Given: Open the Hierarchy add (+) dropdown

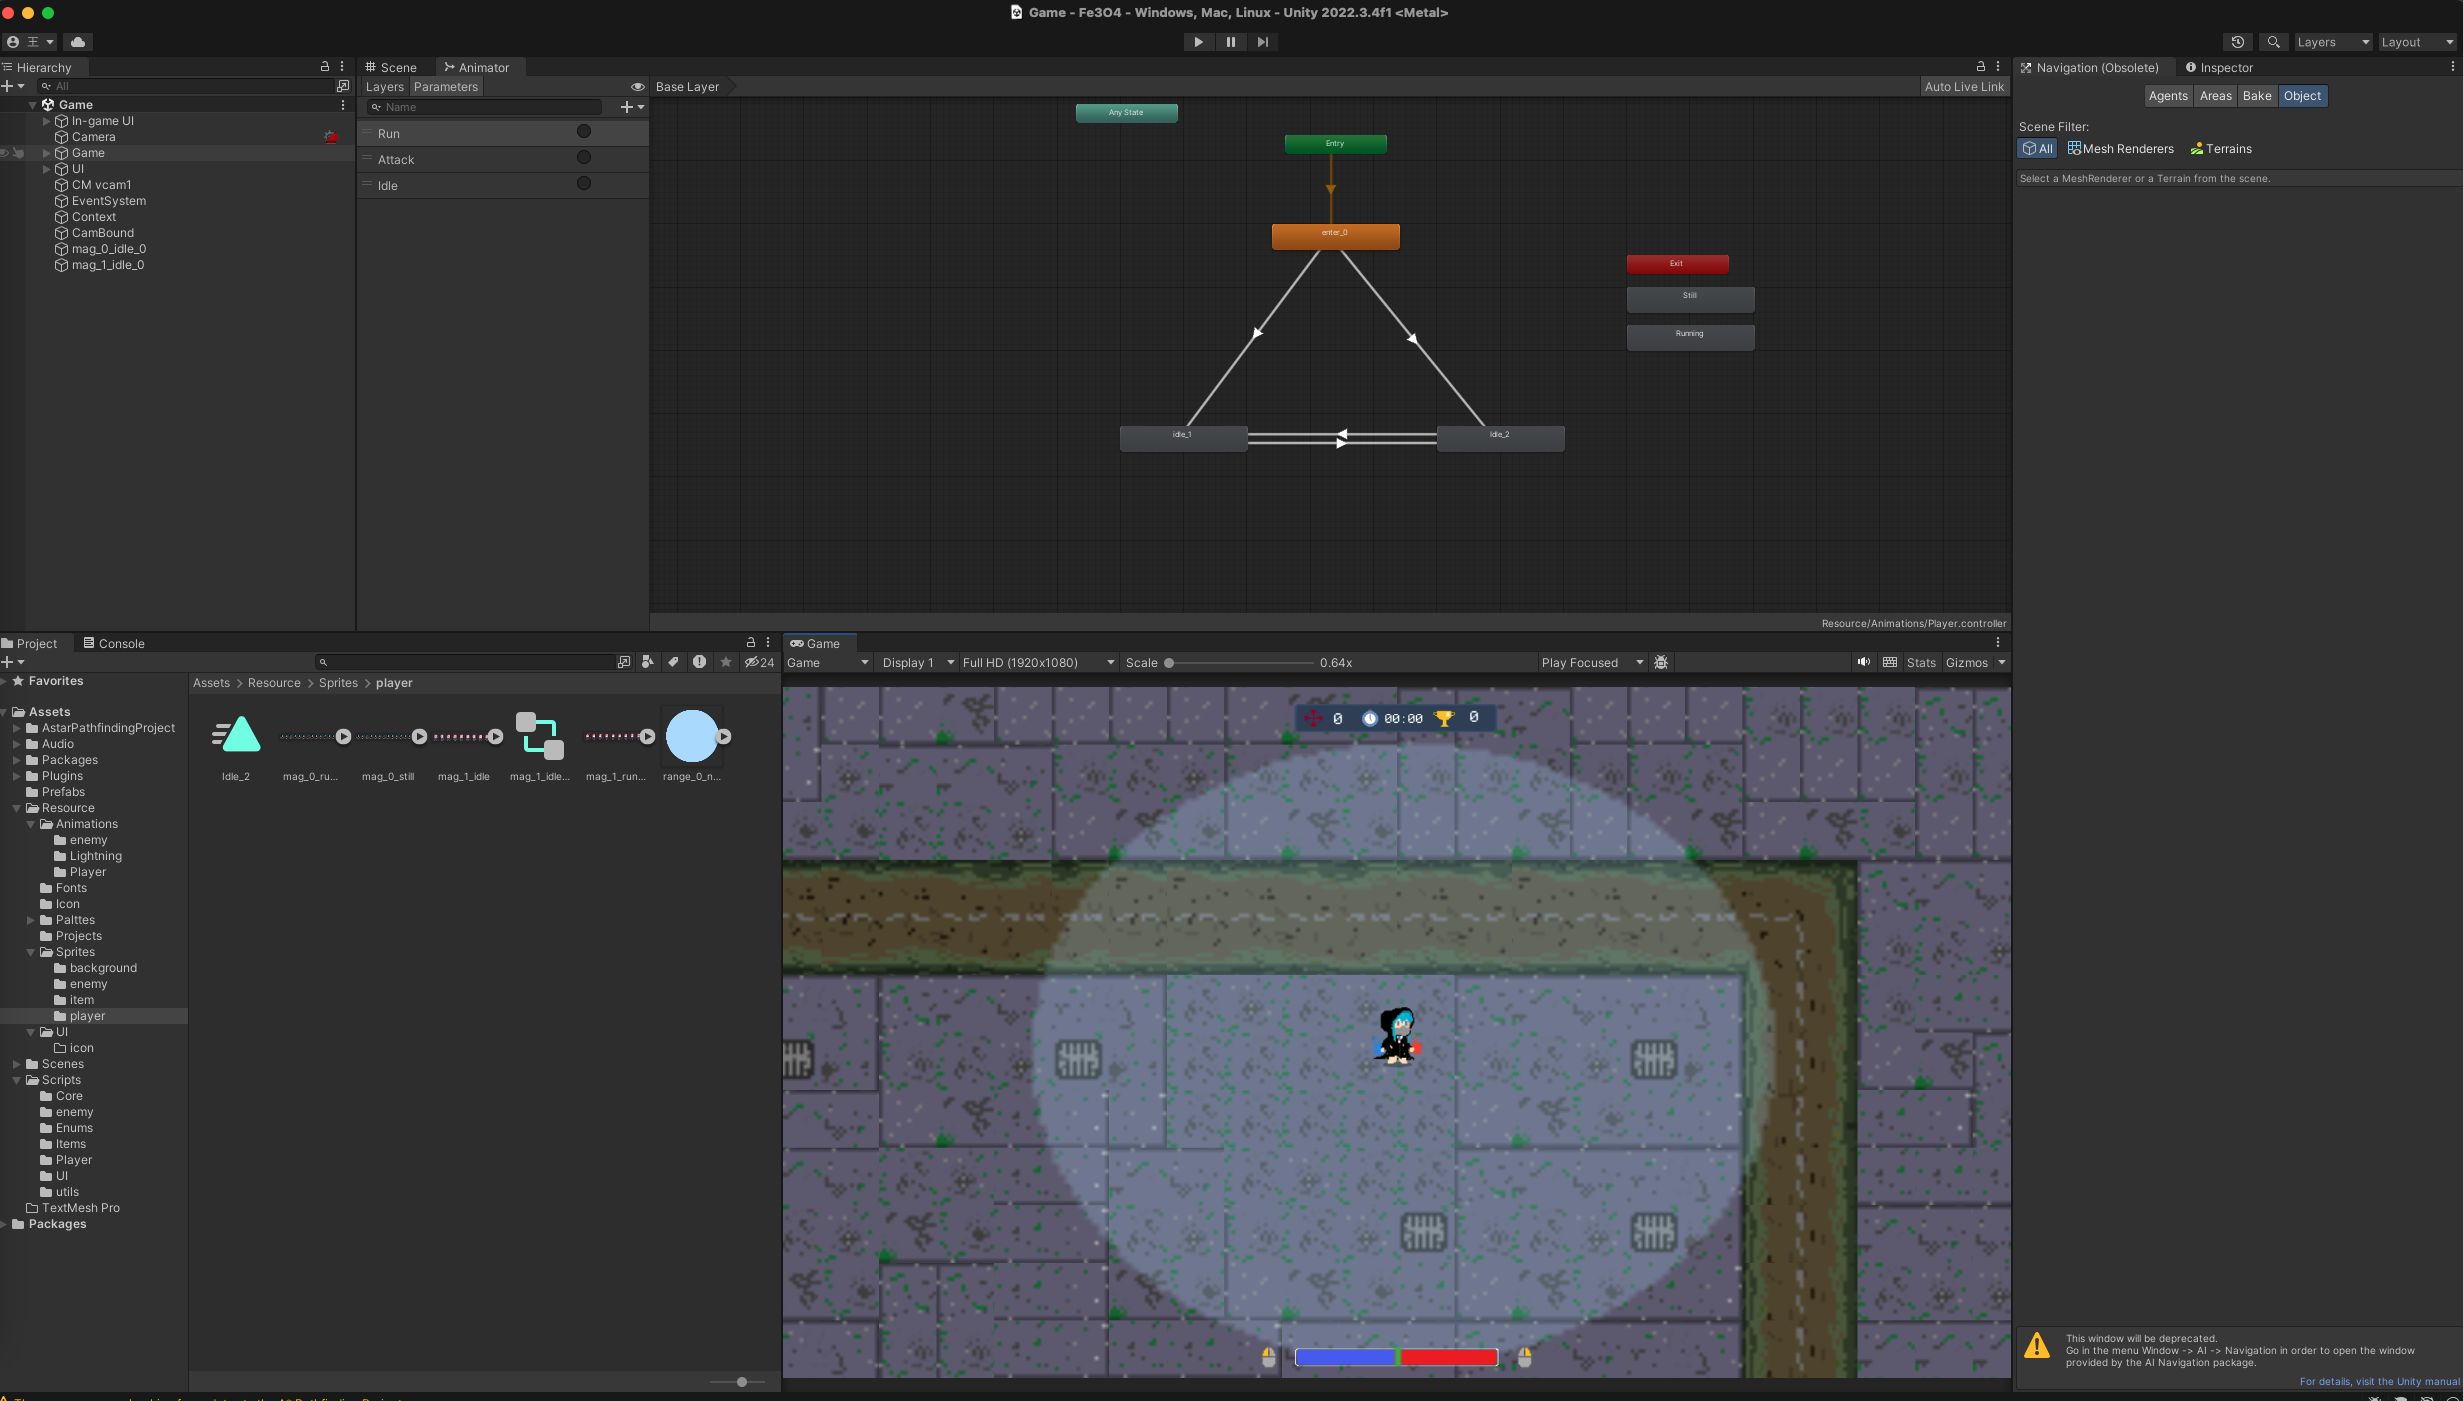Looking at the screenshot, I should (12, 86).
